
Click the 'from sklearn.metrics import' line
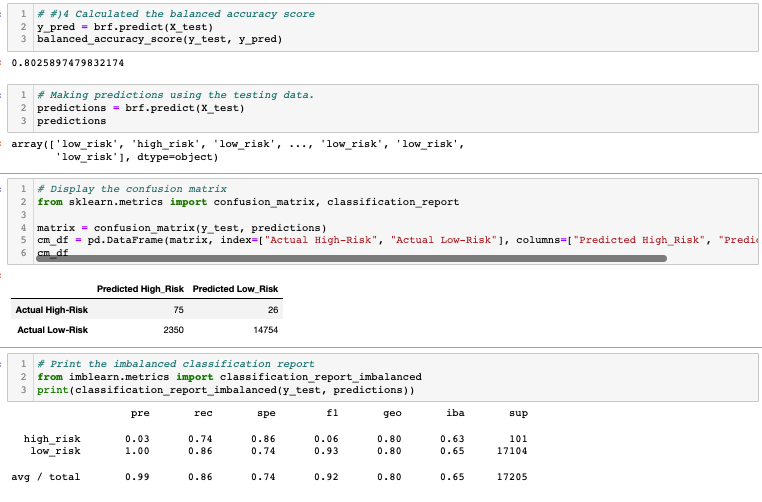248,202
